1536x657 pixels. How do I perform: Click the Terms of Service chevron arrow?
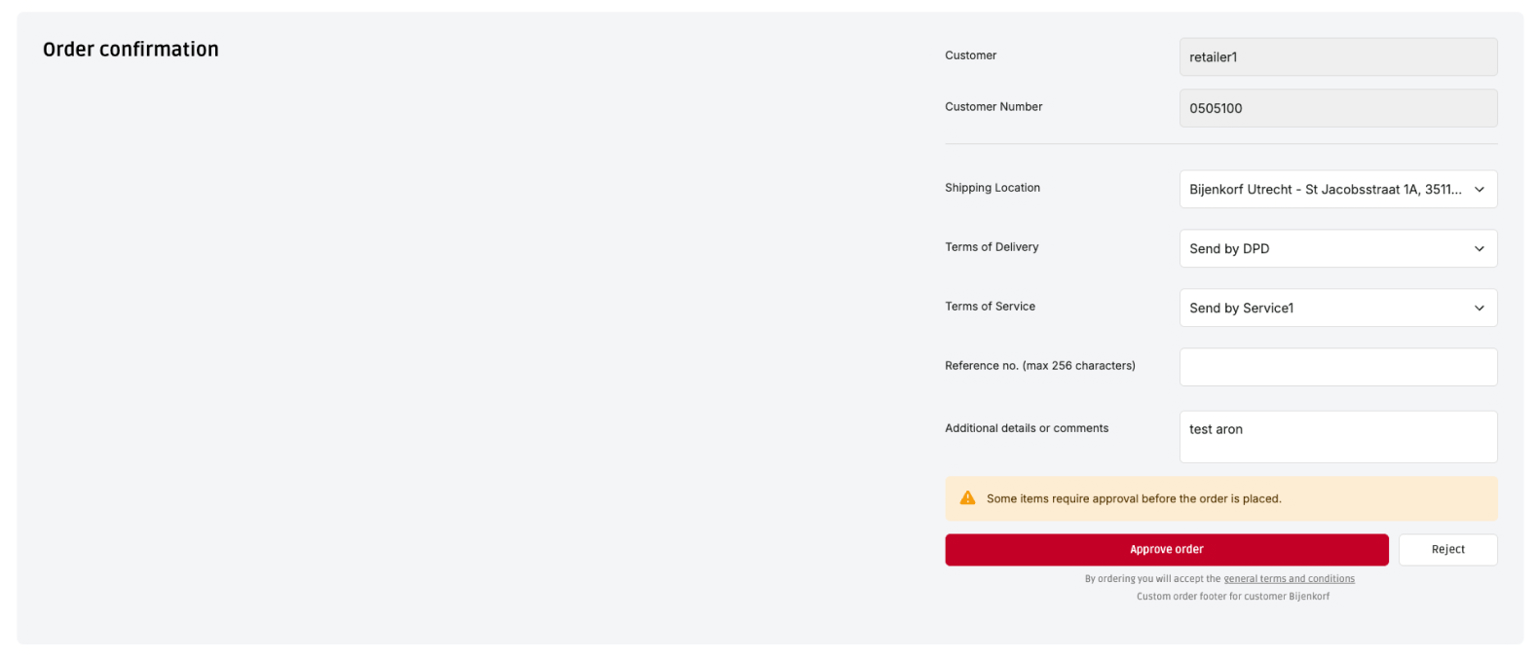click(x=1479, y=308)
